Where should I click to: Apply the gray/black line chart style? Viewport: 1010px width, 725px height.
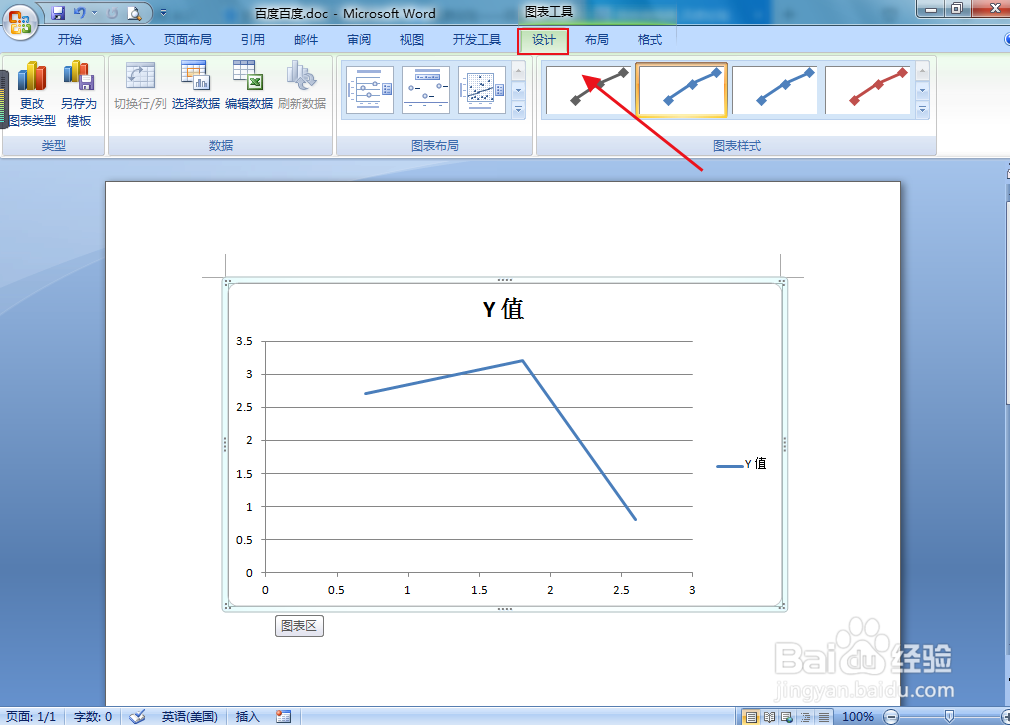588,90
